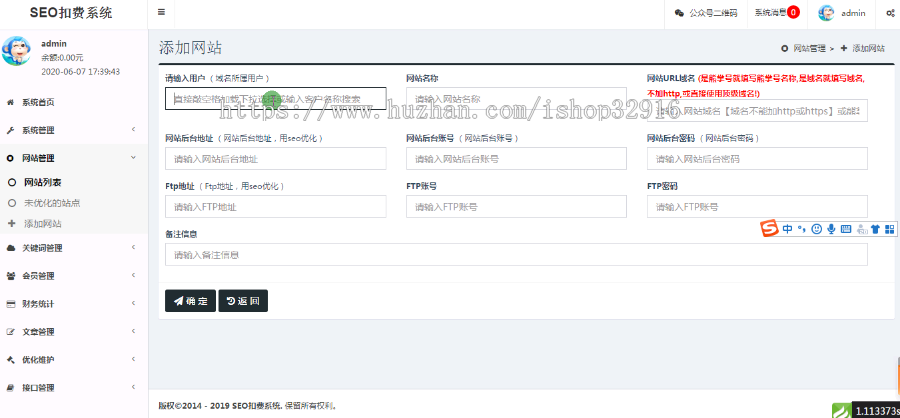This screenshot has width=900, height=418.
Task: Click the 系统消息 link text
Action: pos(770,13)
